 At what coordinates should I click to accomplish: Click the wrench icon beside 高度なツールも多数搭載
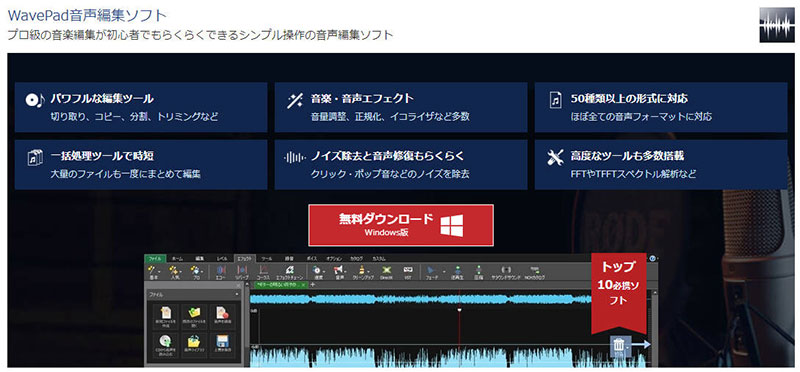[555, 157]
